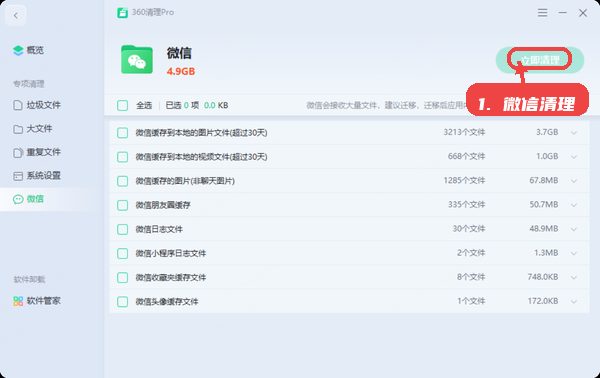Expand the 172.0KB 头像缓存 row

point(574,301)
